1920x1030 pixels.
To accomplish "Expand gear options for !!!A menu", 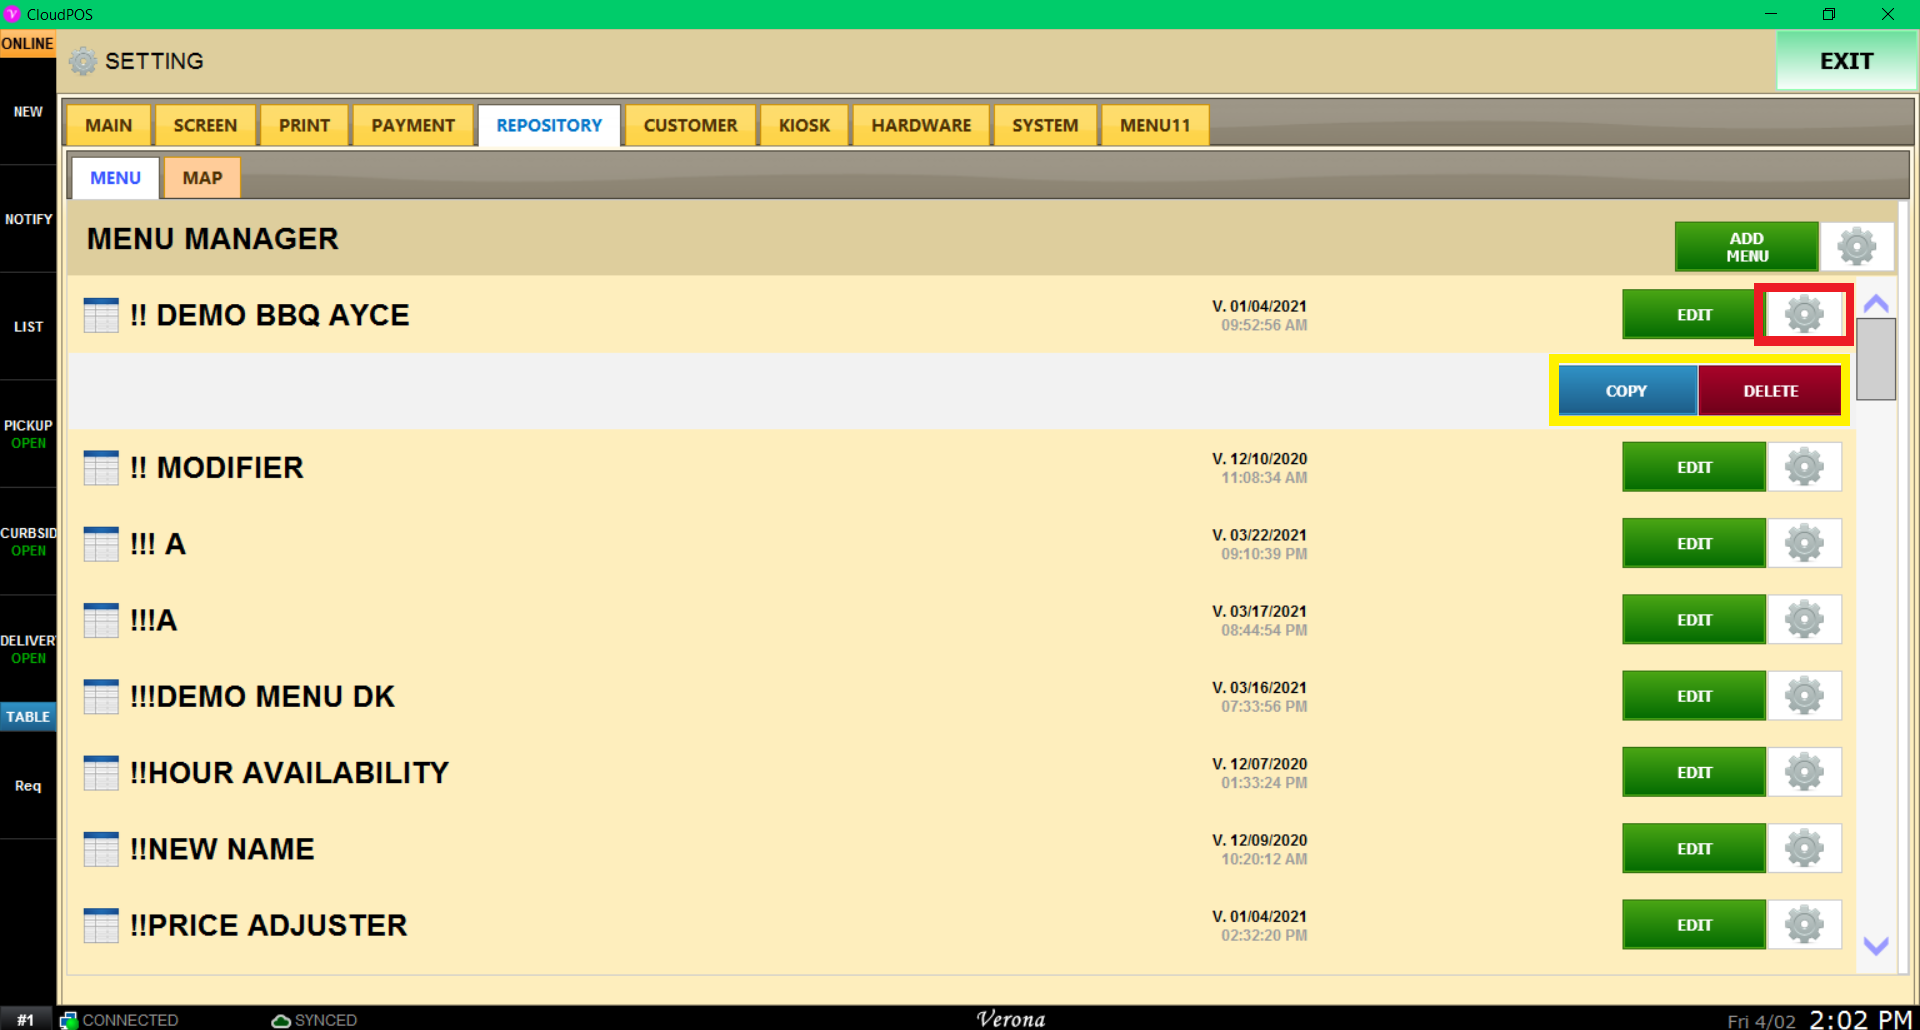I will 1804,620.
